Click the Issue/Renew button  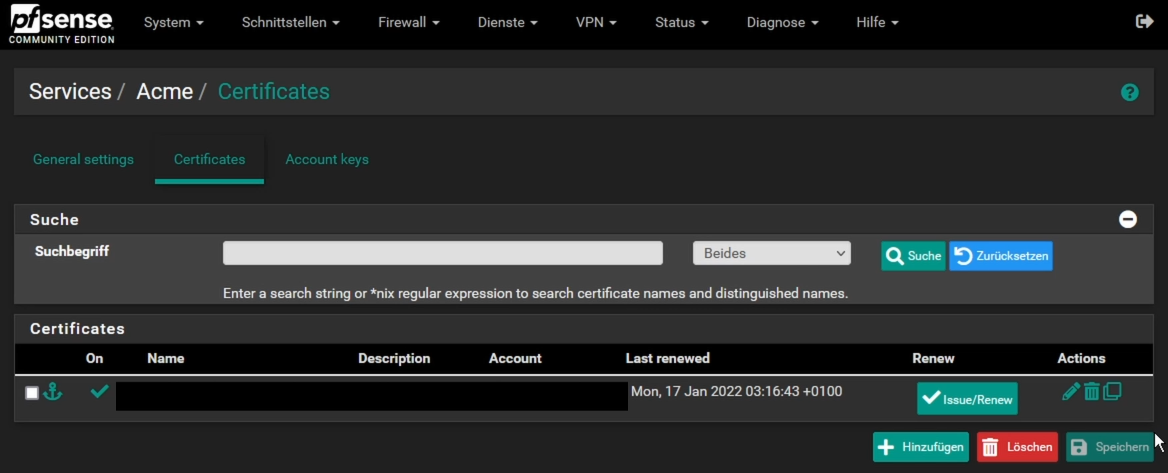(967, 399)
